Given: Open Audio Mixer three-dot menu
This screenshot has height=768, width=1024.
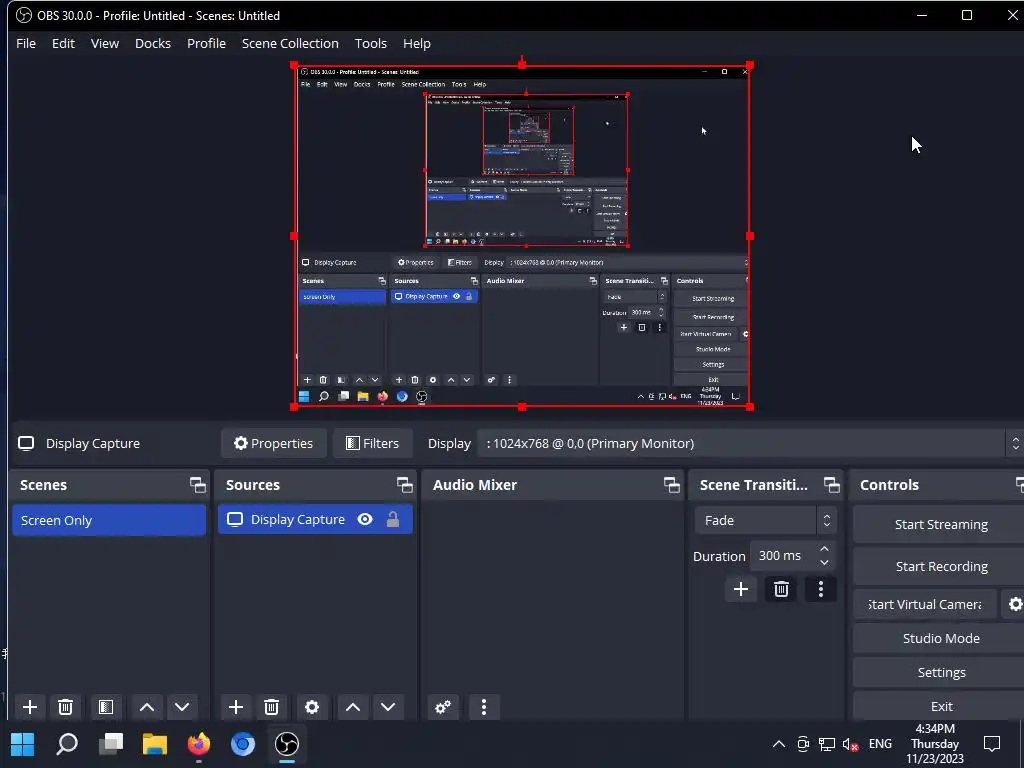Looking at the screenshot, I should point(484,707).
